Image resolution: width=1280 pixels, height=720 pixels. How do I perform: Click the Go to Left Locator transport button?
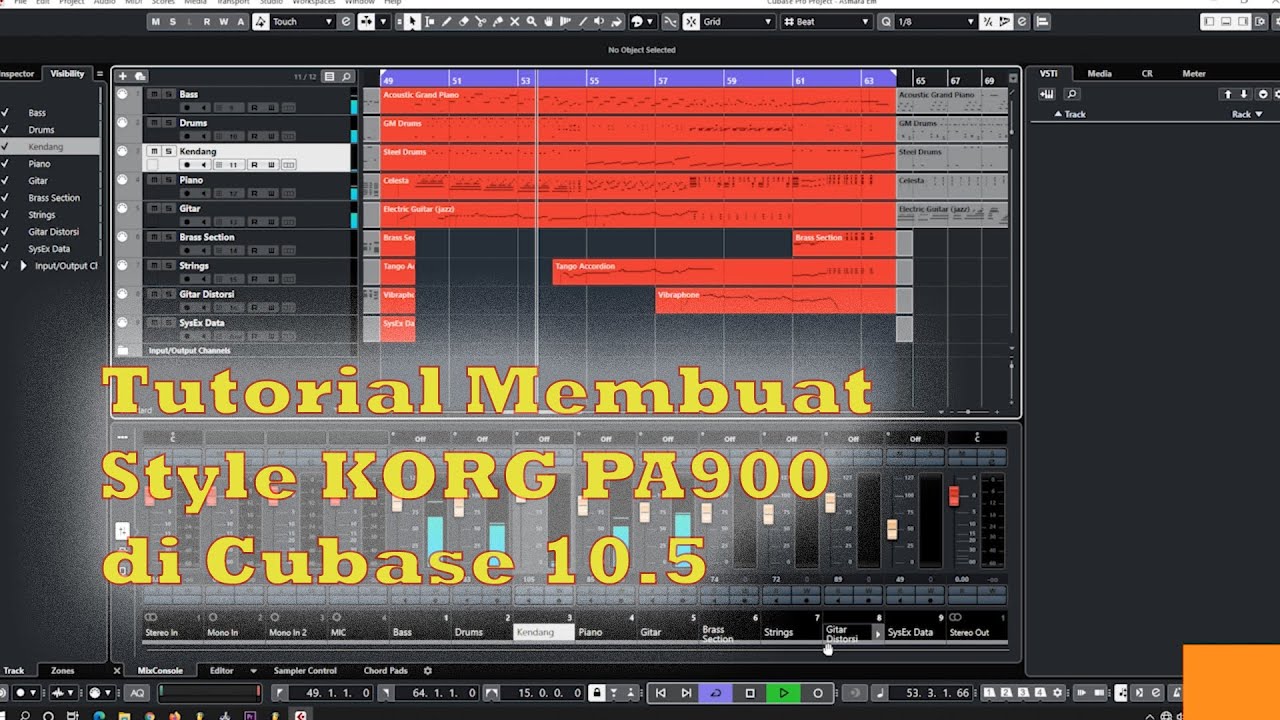tap(660, 693)
